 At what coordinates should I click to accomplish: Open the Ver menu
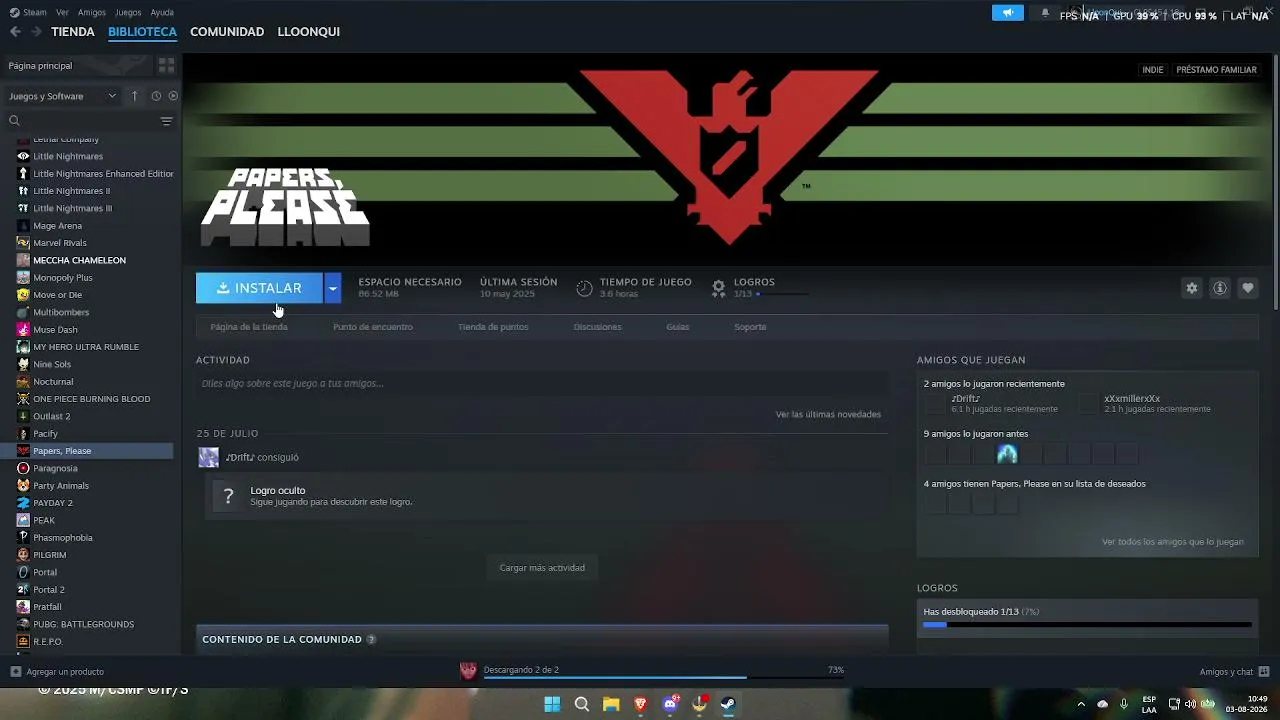[63, 12]
